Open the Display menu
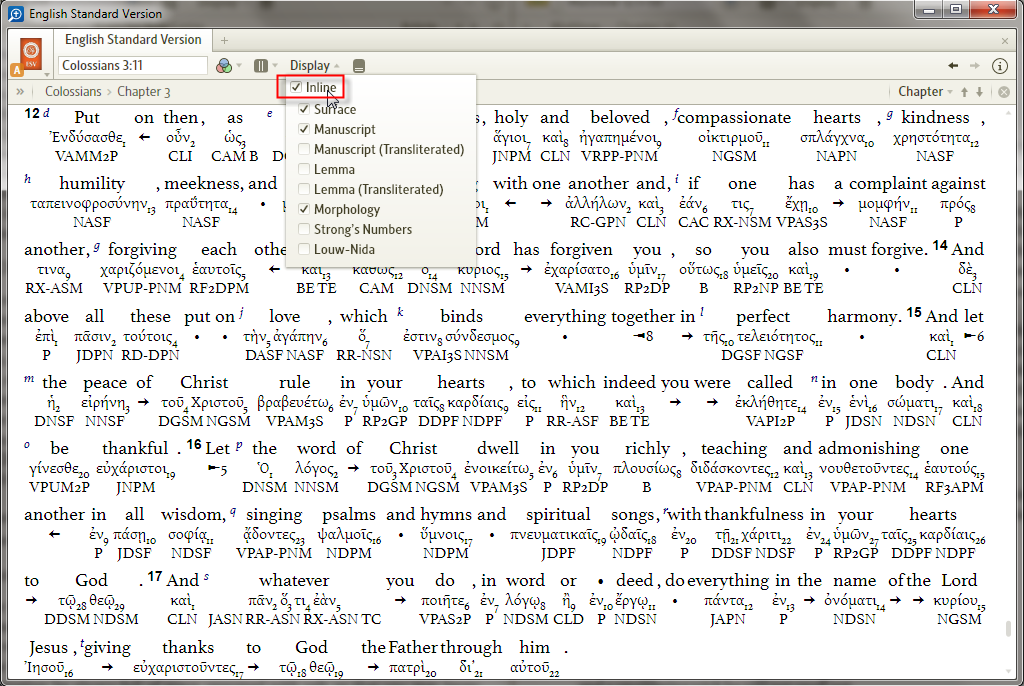Viewport: 1024px width, 686px height. tap(314, 66)
